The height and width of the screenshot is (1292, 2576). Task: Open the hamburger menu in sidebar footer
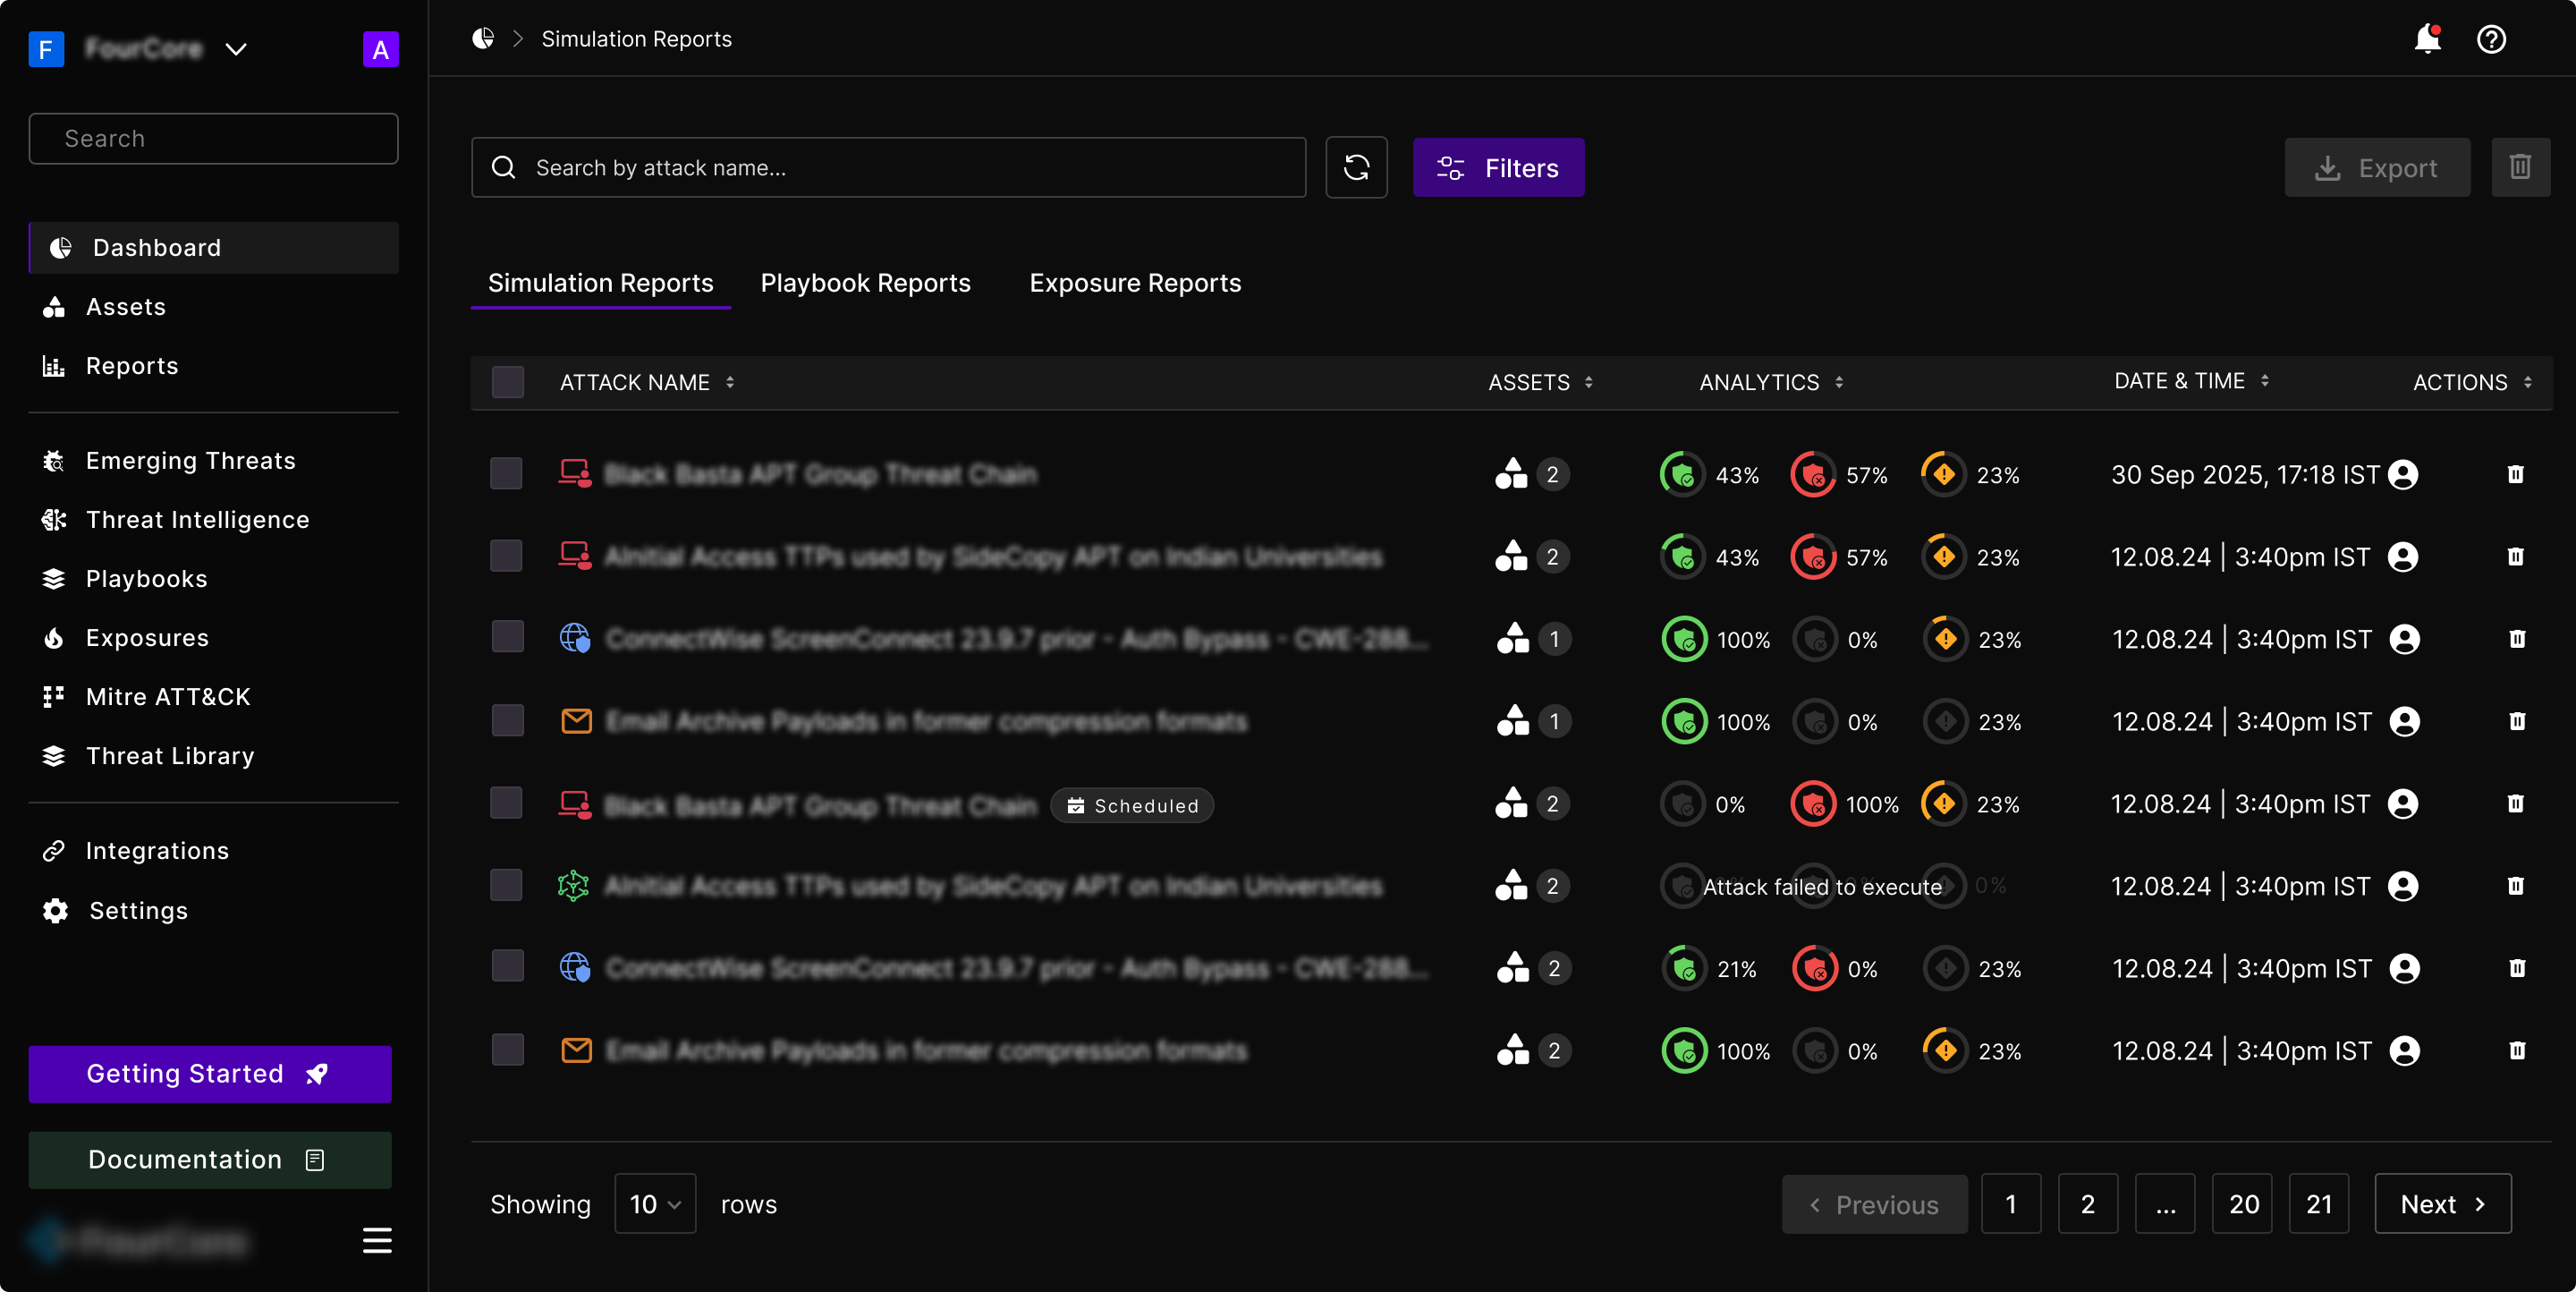click(x=377, y=1240)
